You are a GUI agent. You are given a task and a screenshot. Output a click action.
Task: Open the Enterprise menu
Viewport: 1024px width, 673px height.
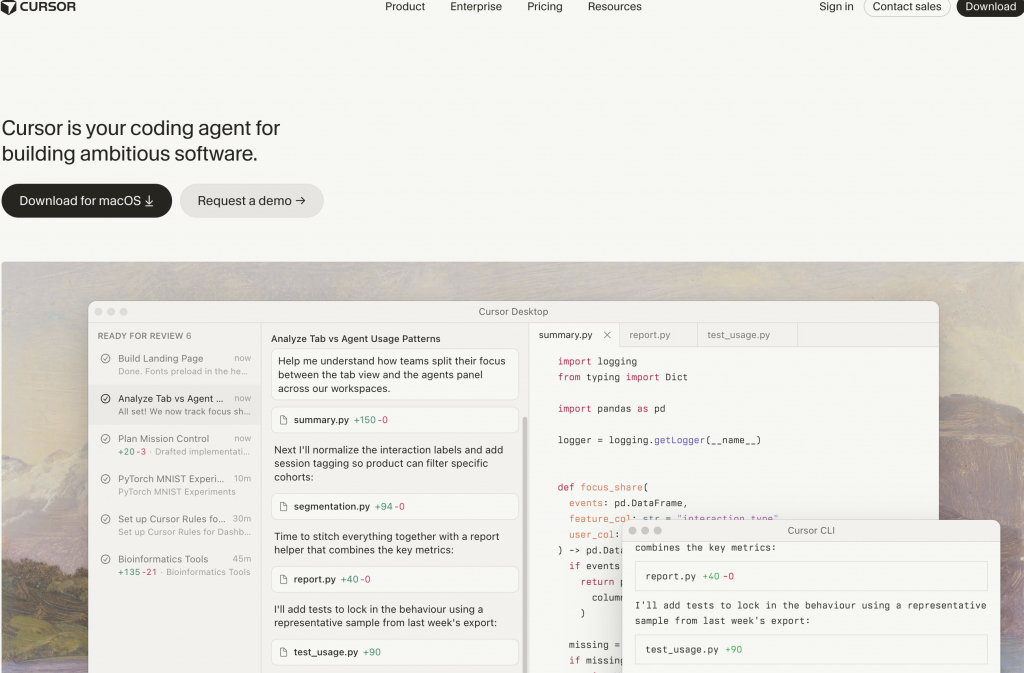click(476, 7)
